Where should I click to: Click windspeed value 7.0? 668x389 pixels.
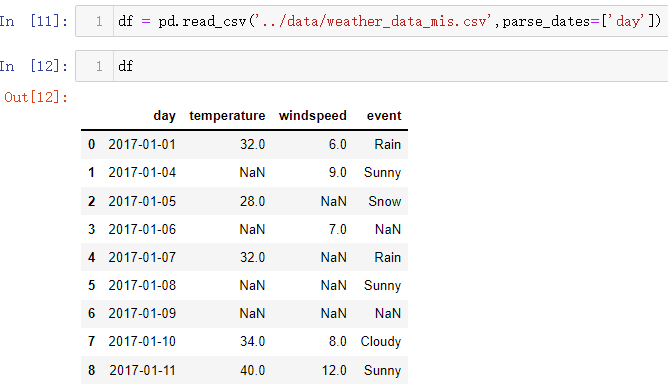point(337,229)
